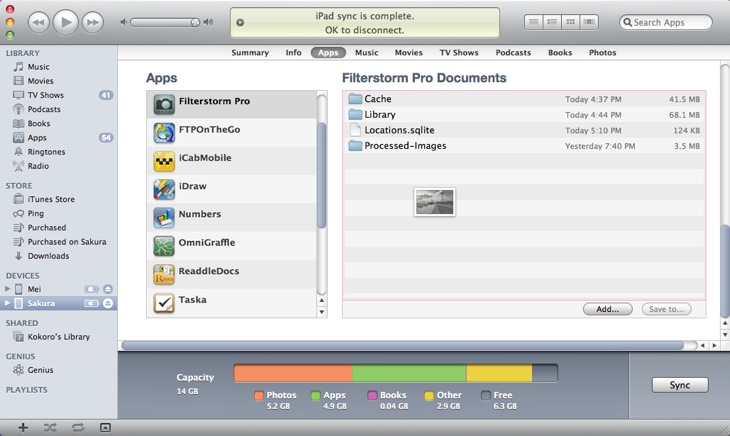The image size is (730, 436).
Task: Toggle shuffle playback
Action: click(50, 427)
